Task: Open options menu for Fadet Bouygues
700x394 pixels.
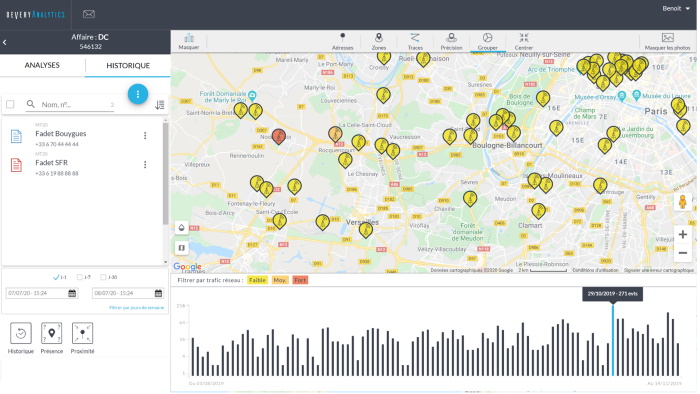Action: (x=145, y=136)
